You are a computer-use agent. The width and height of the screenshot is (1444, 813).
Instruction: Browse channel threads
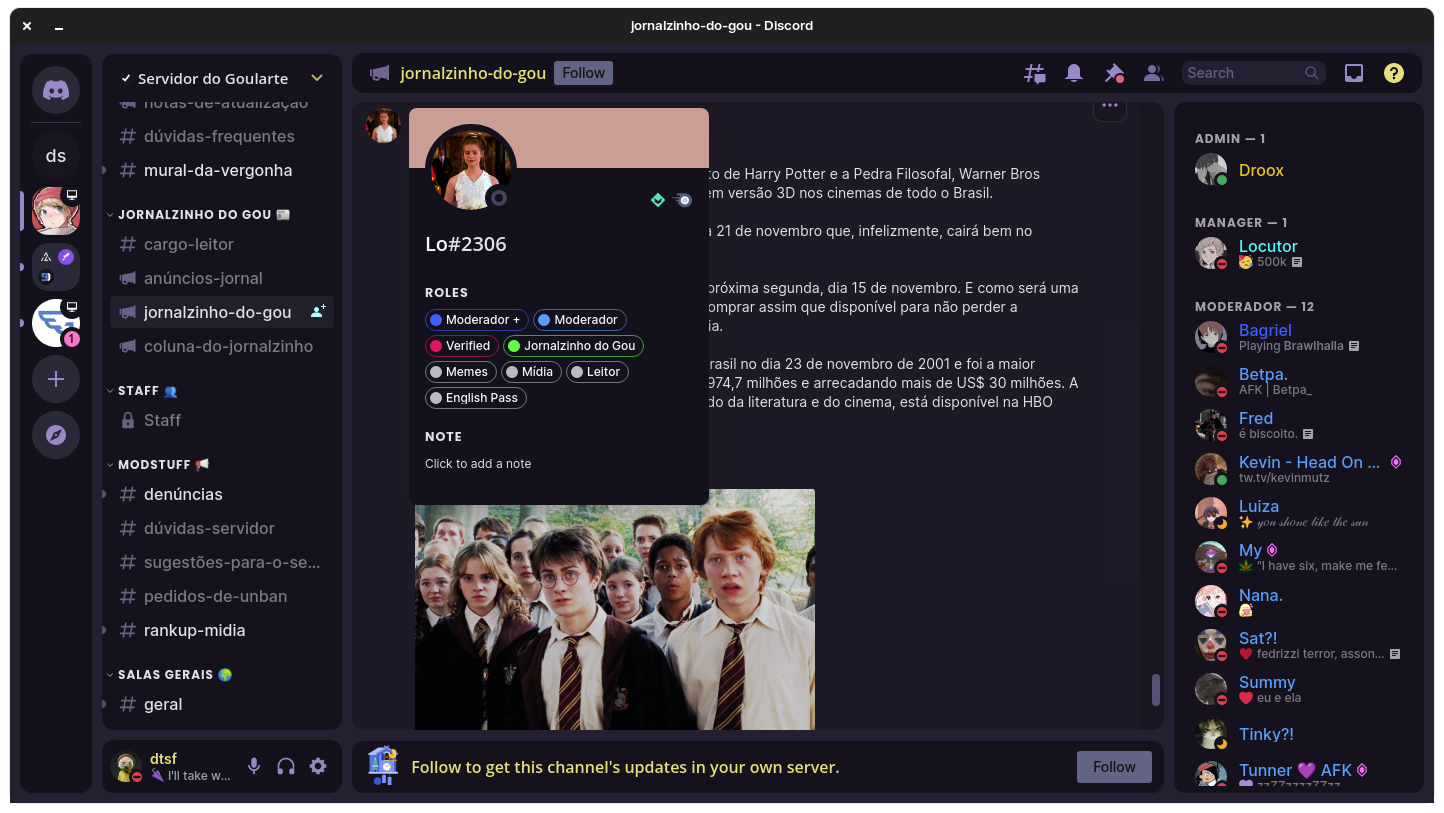[x=1034, y=72]
